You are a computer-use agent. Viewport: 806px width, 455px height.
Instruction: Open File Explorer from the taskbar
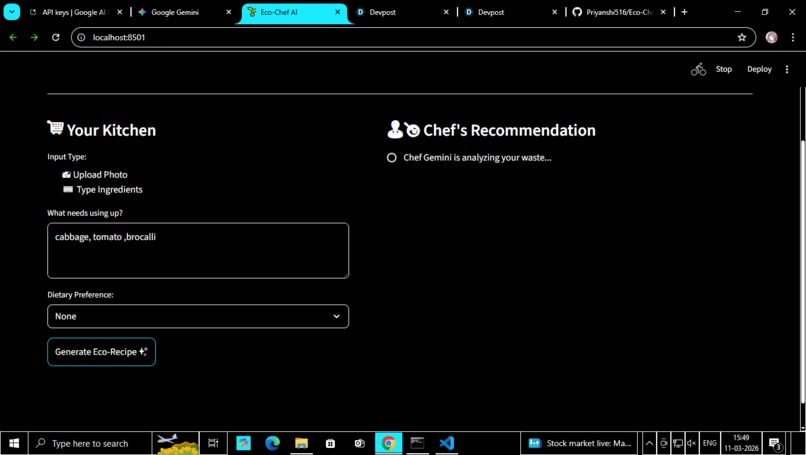(301, 443)
